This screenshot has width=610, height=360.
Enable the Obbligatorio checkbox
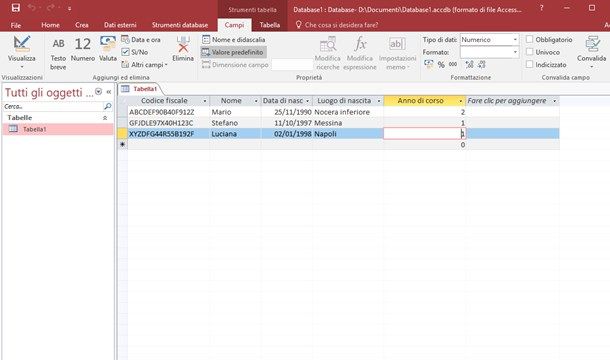click(x=529, y=39)
